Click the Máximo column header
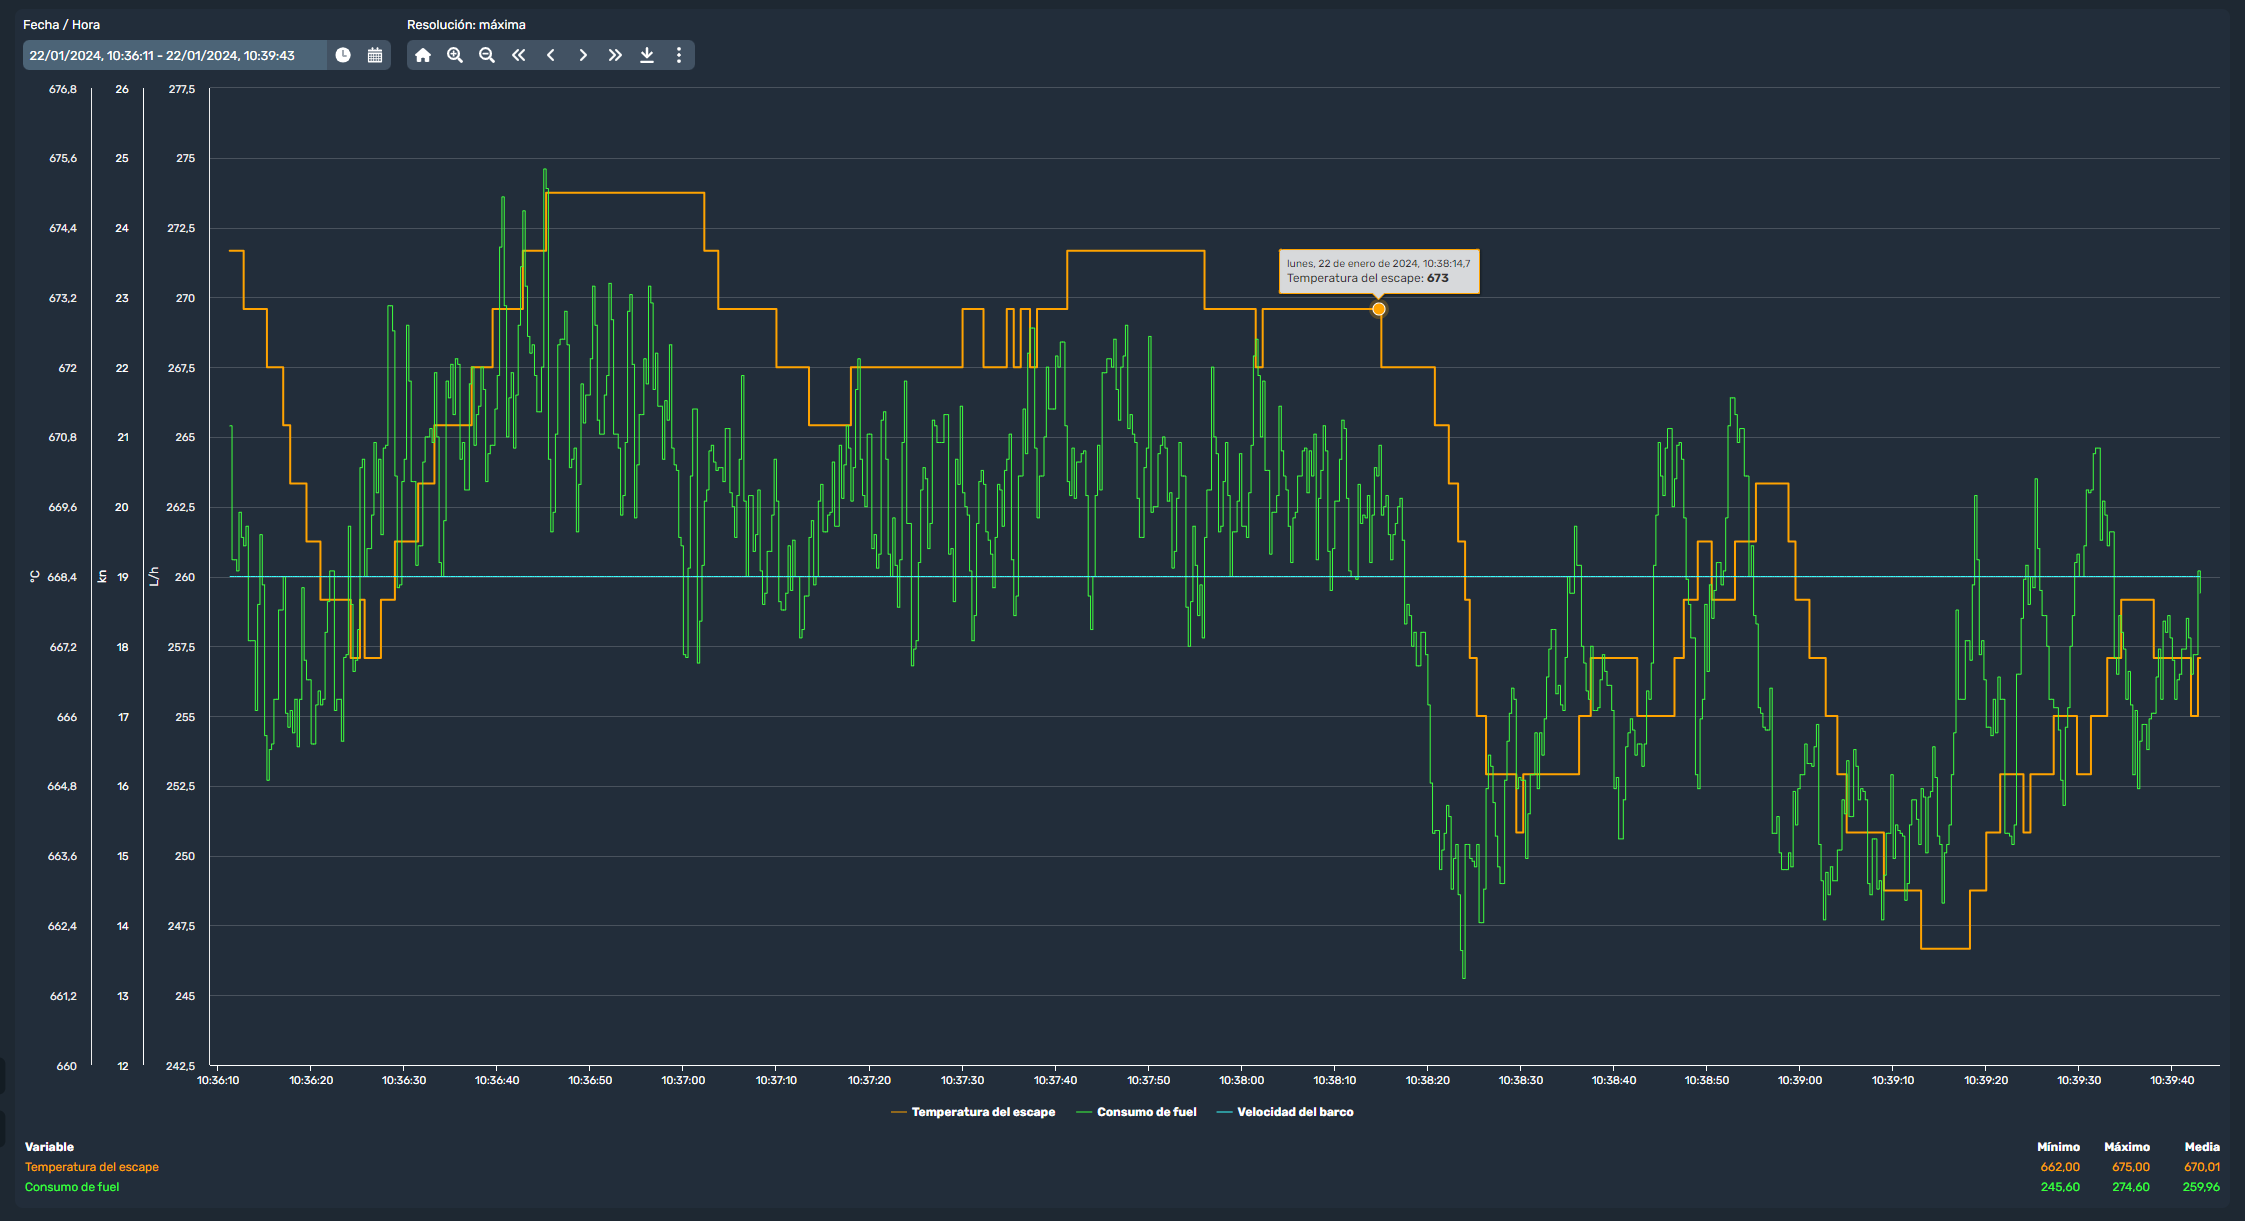This screenshot has height=1221, width=2245. tap(2126, 1147)
